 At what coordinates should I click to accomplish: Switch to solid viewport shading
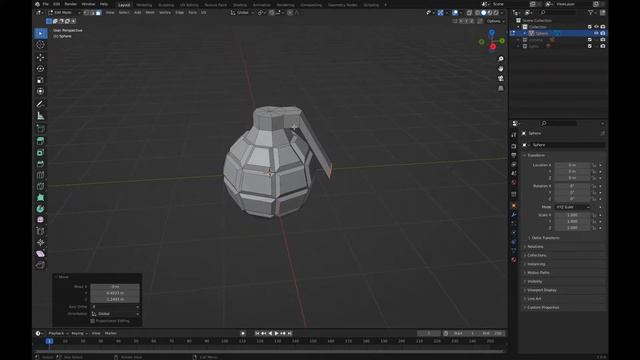pos(484,13)
